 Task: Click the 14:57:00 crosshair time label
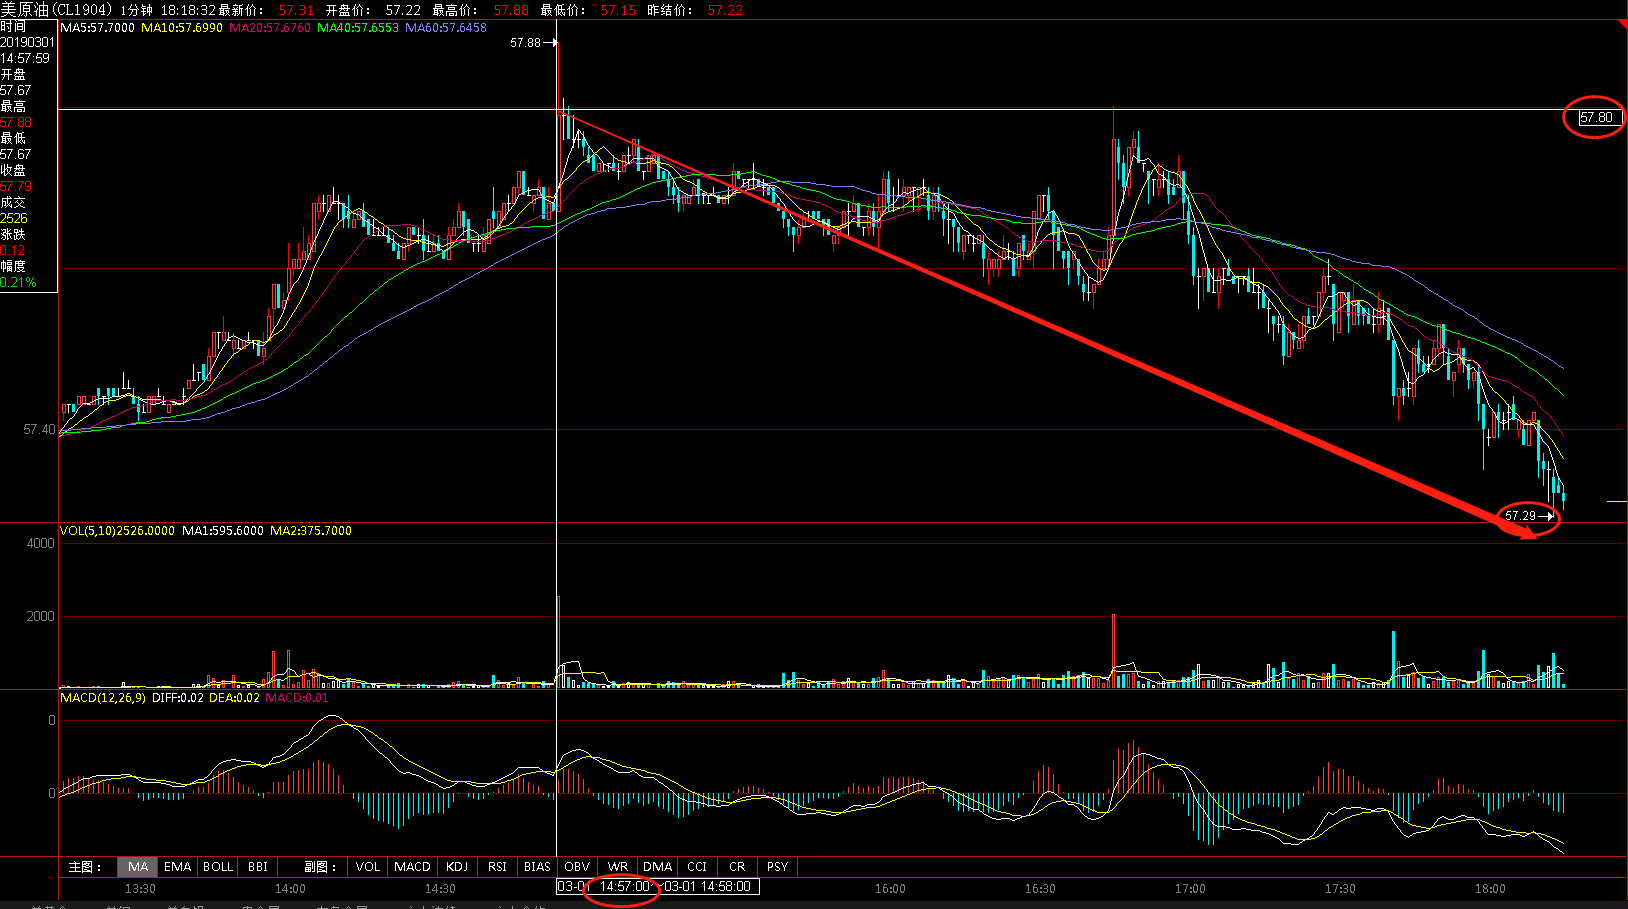(625, 887)
